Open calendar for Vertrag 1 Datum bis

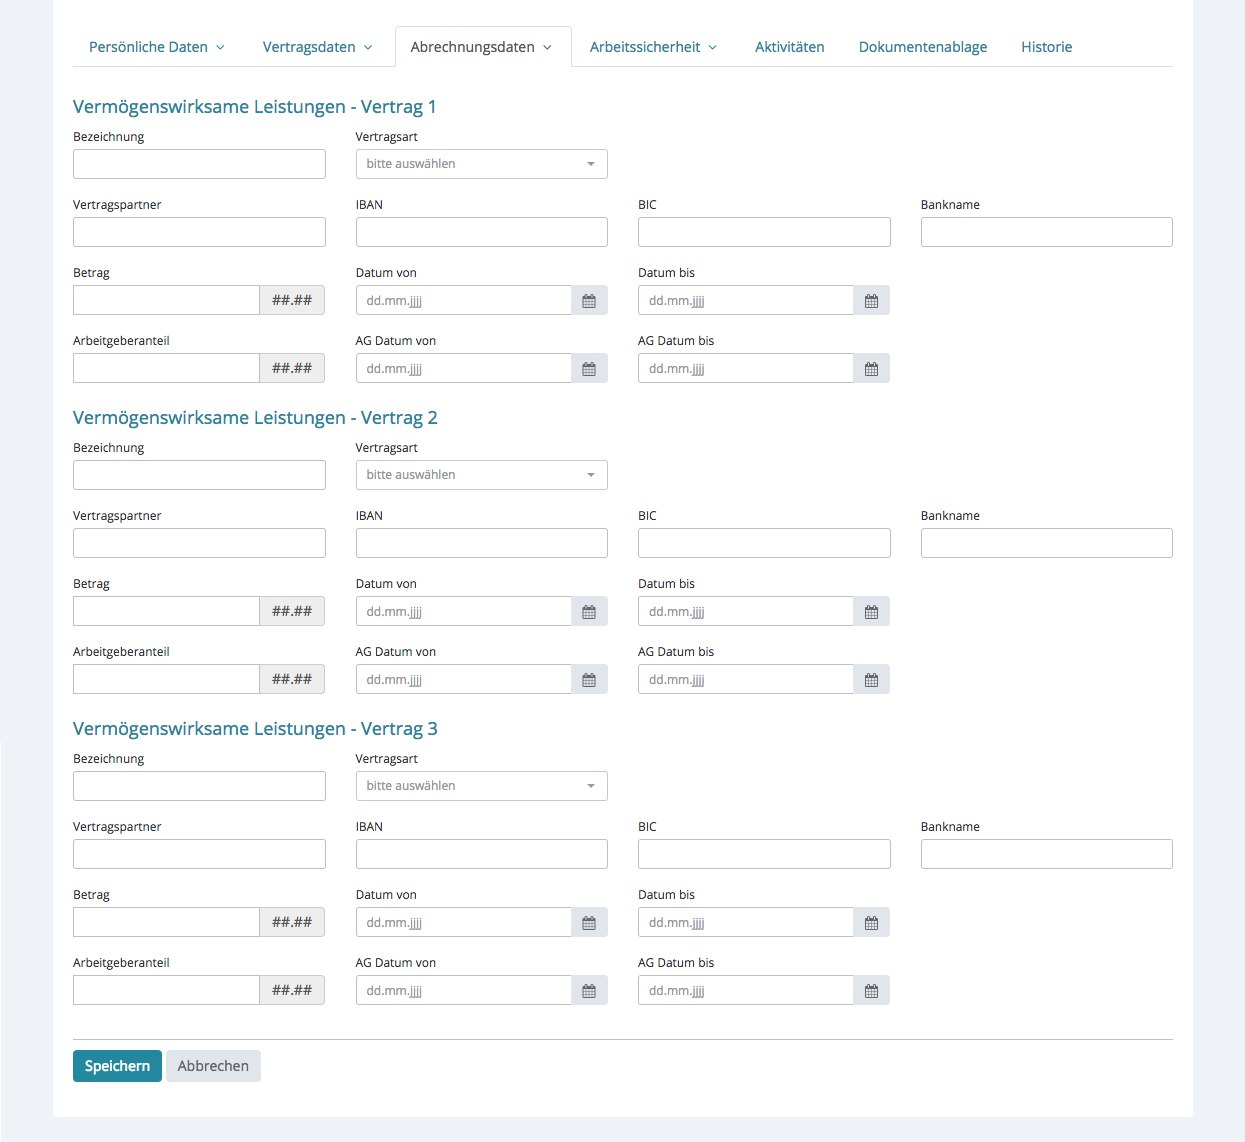871,301
